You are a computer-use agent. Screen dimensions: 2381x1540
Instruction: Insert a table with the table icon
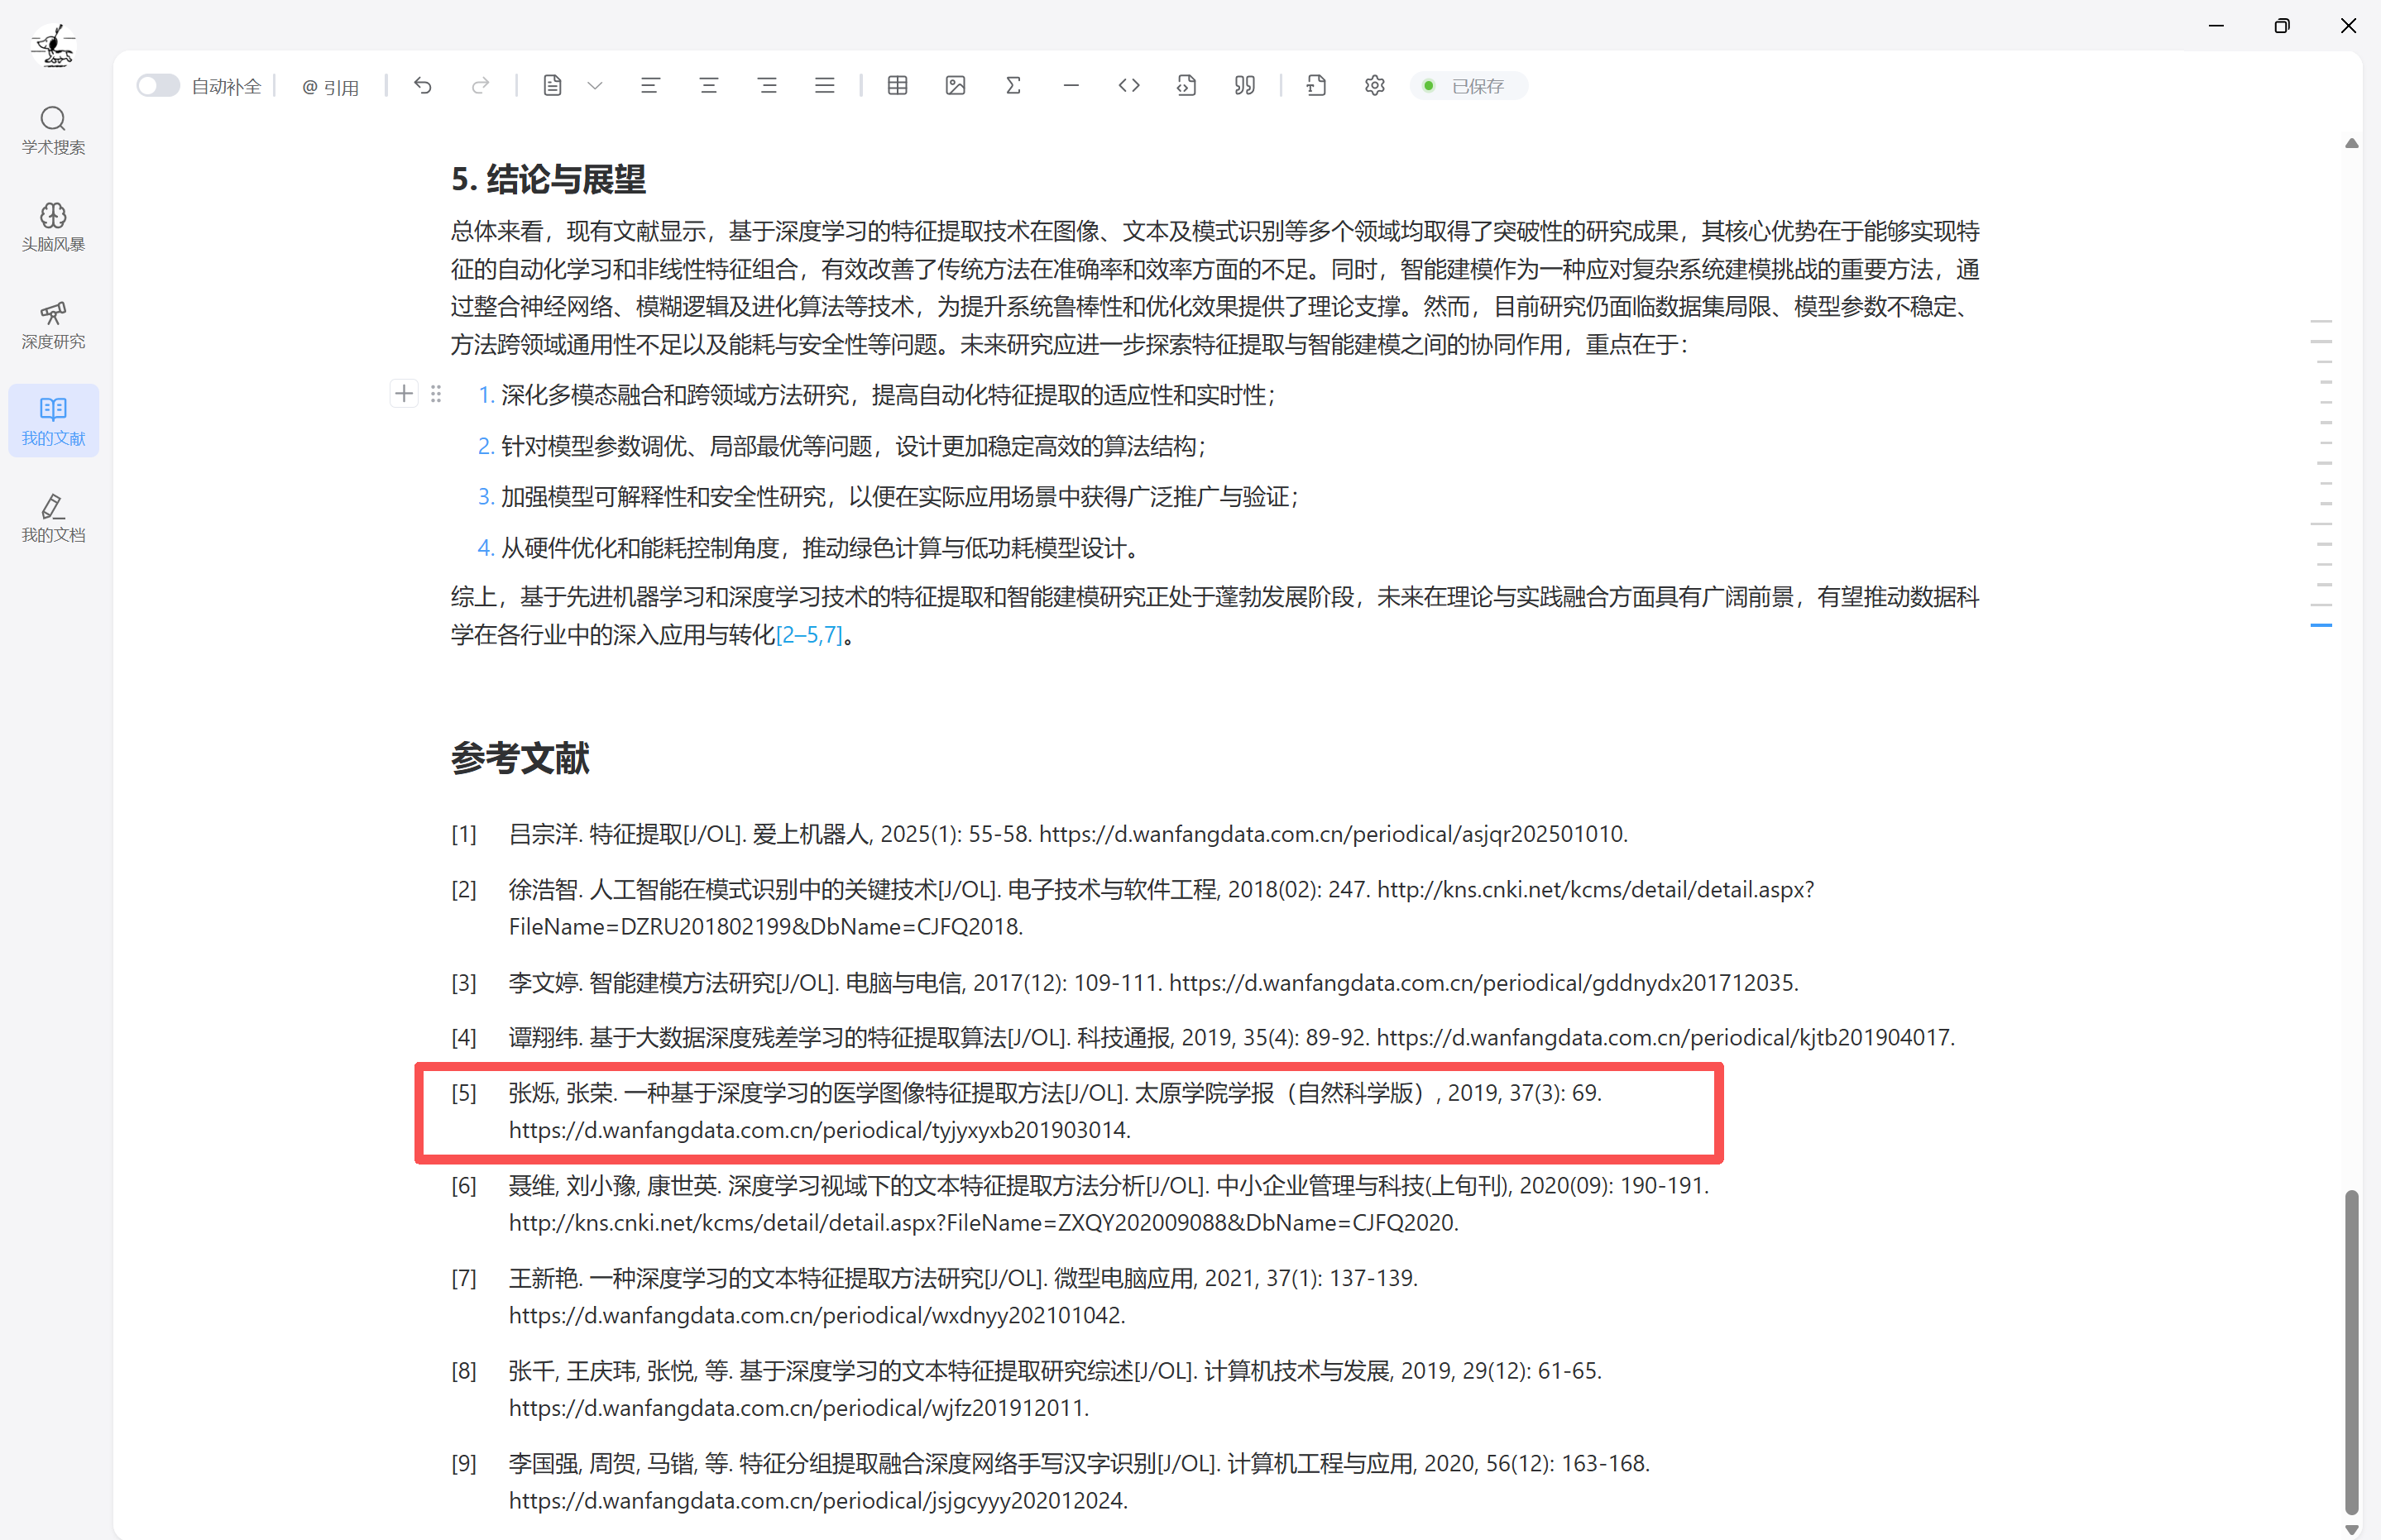pyautogui.click(x=897, y=86)
